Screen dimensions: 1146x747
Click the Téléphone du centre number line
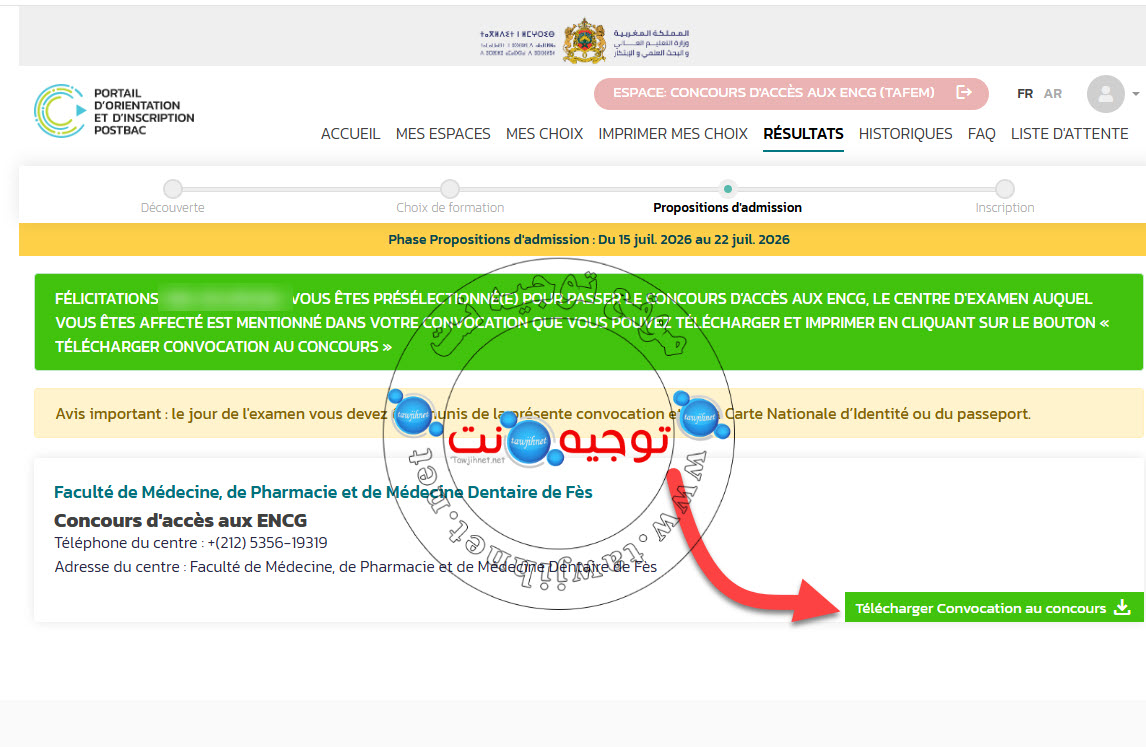click(191, 543)
